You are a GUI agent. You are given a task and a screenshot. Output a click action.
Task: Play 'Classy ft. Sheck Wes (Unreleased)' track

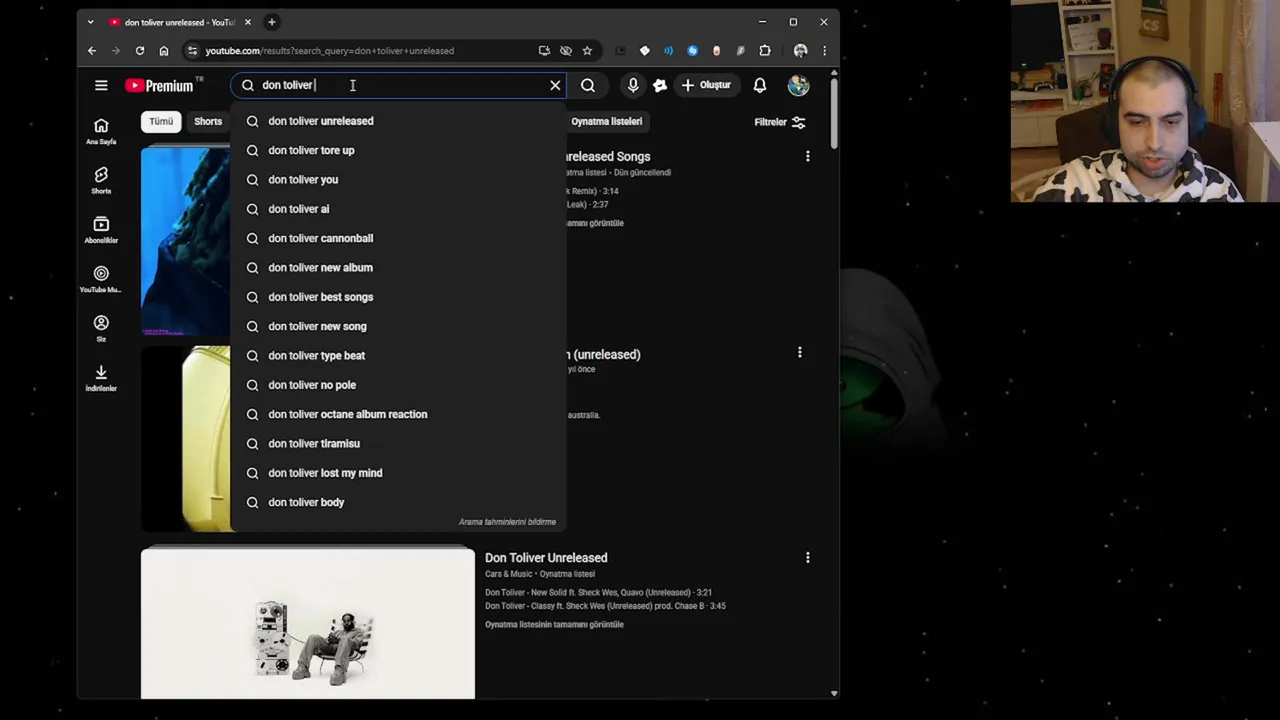[605, 606]
